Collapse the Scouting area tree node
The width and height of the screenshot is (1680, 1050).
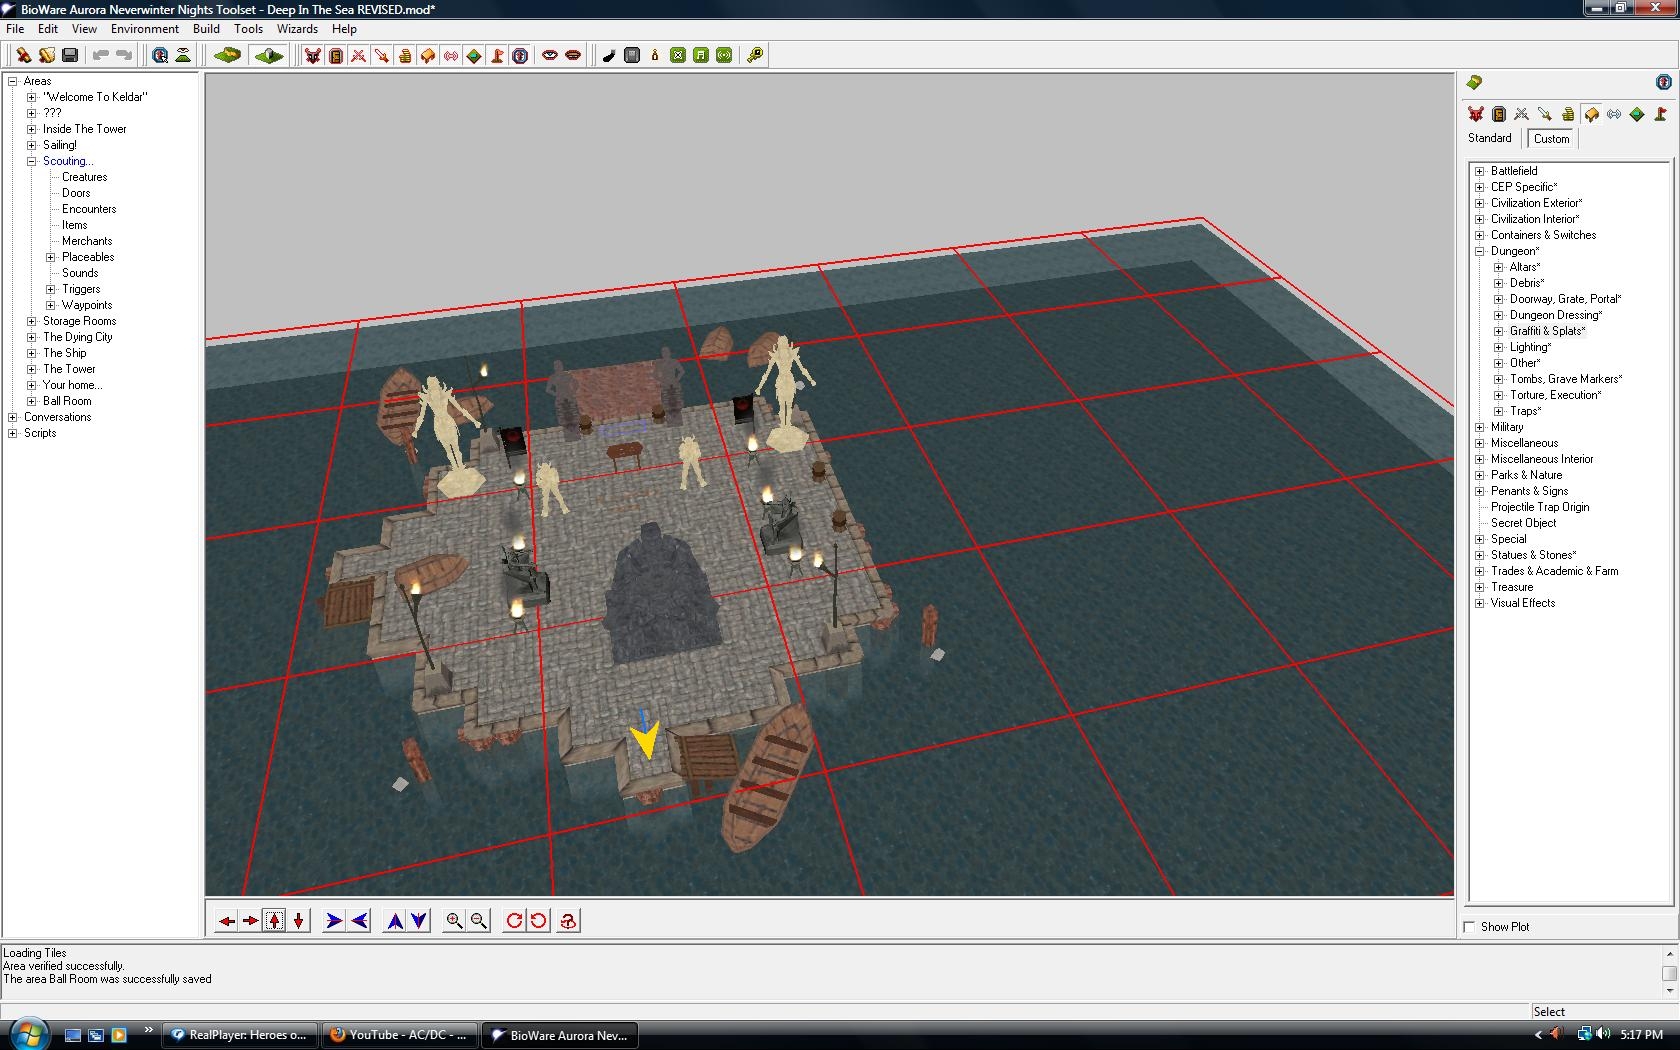pyautogui.click(x=31, y=161)
